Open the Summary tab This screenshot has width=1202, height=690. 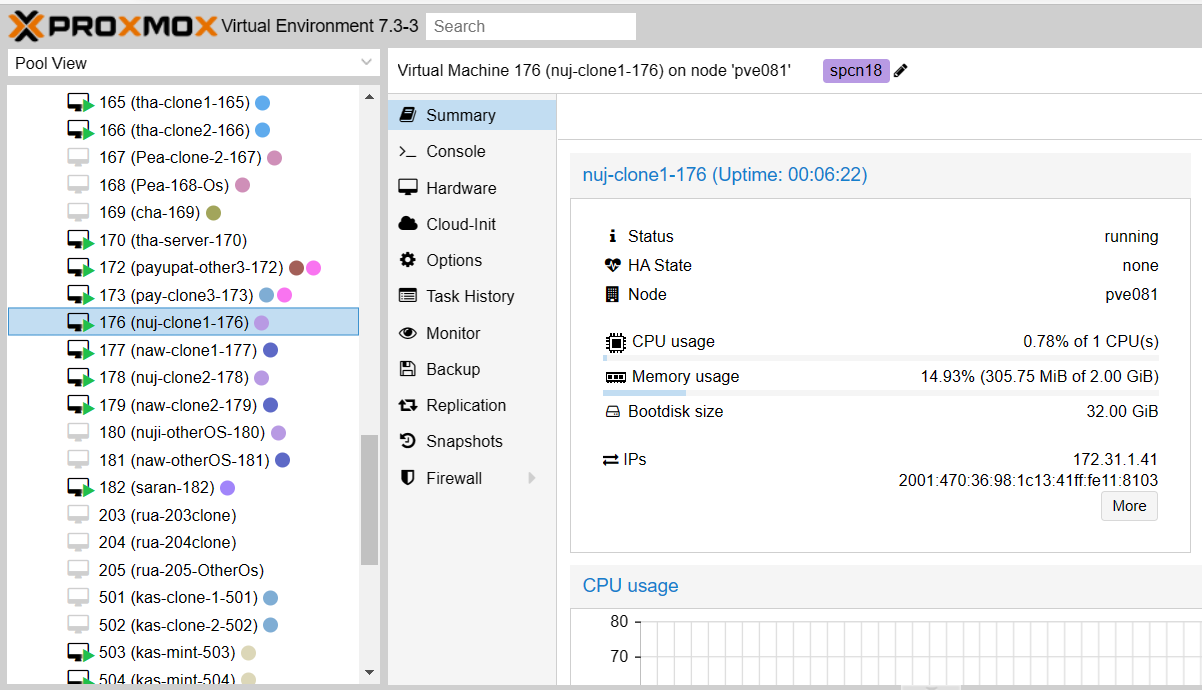click(x=472, y=115)
